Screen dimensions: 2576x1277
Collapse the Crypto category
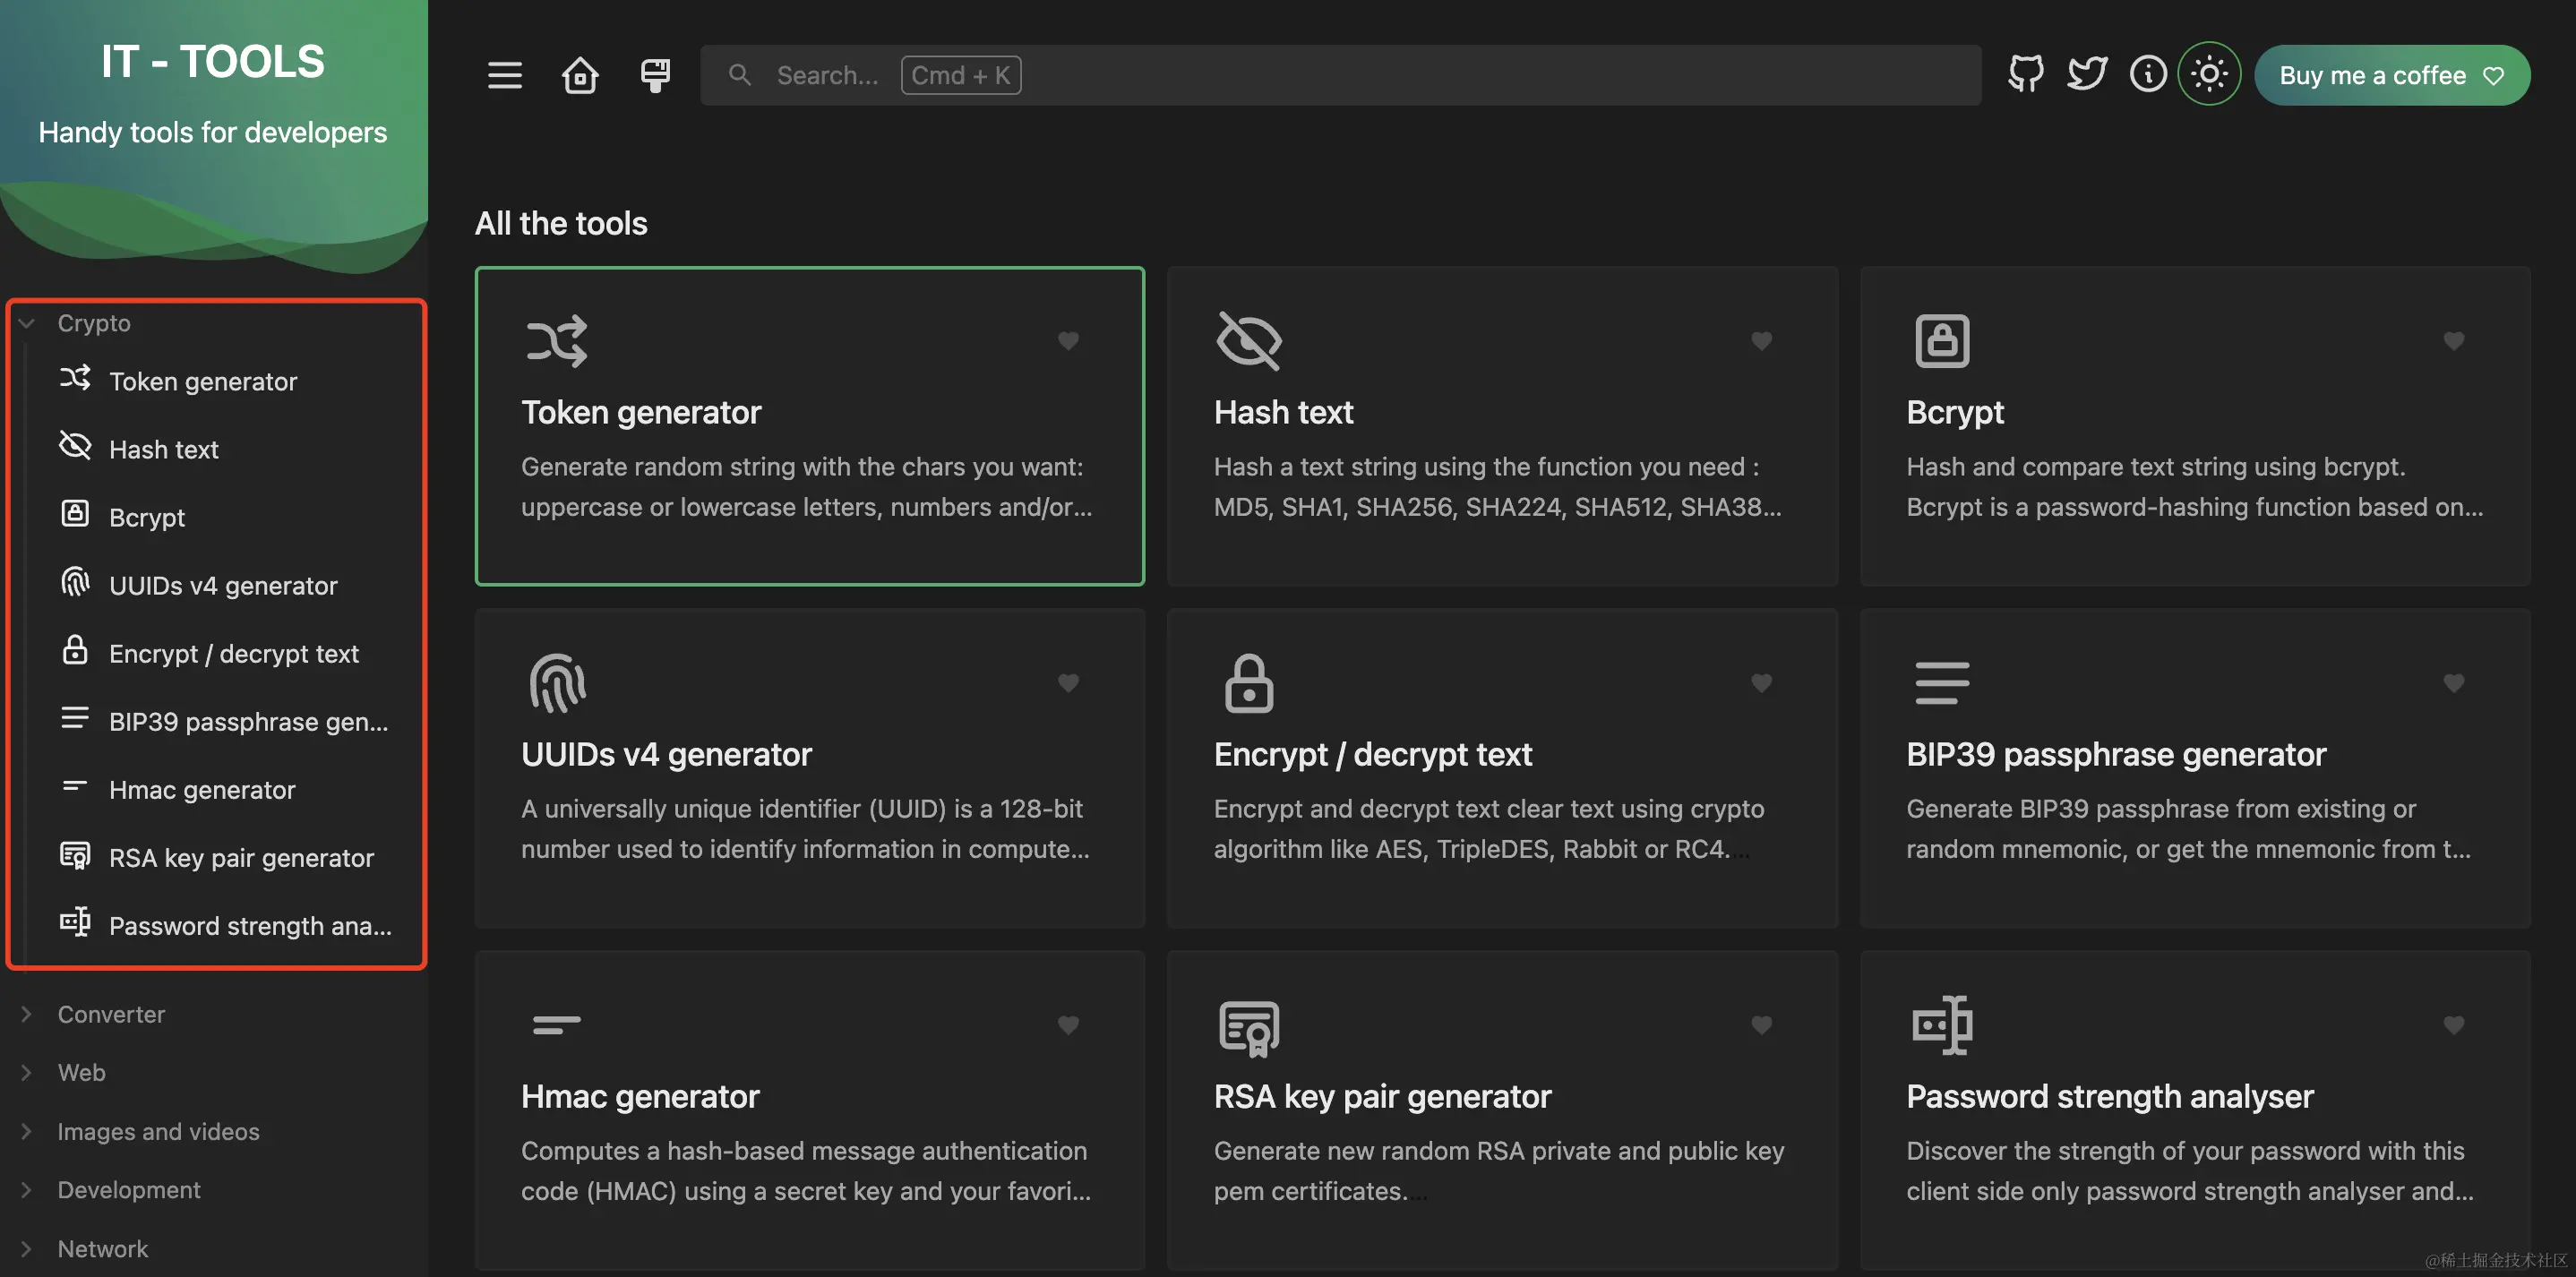[93, 323]
